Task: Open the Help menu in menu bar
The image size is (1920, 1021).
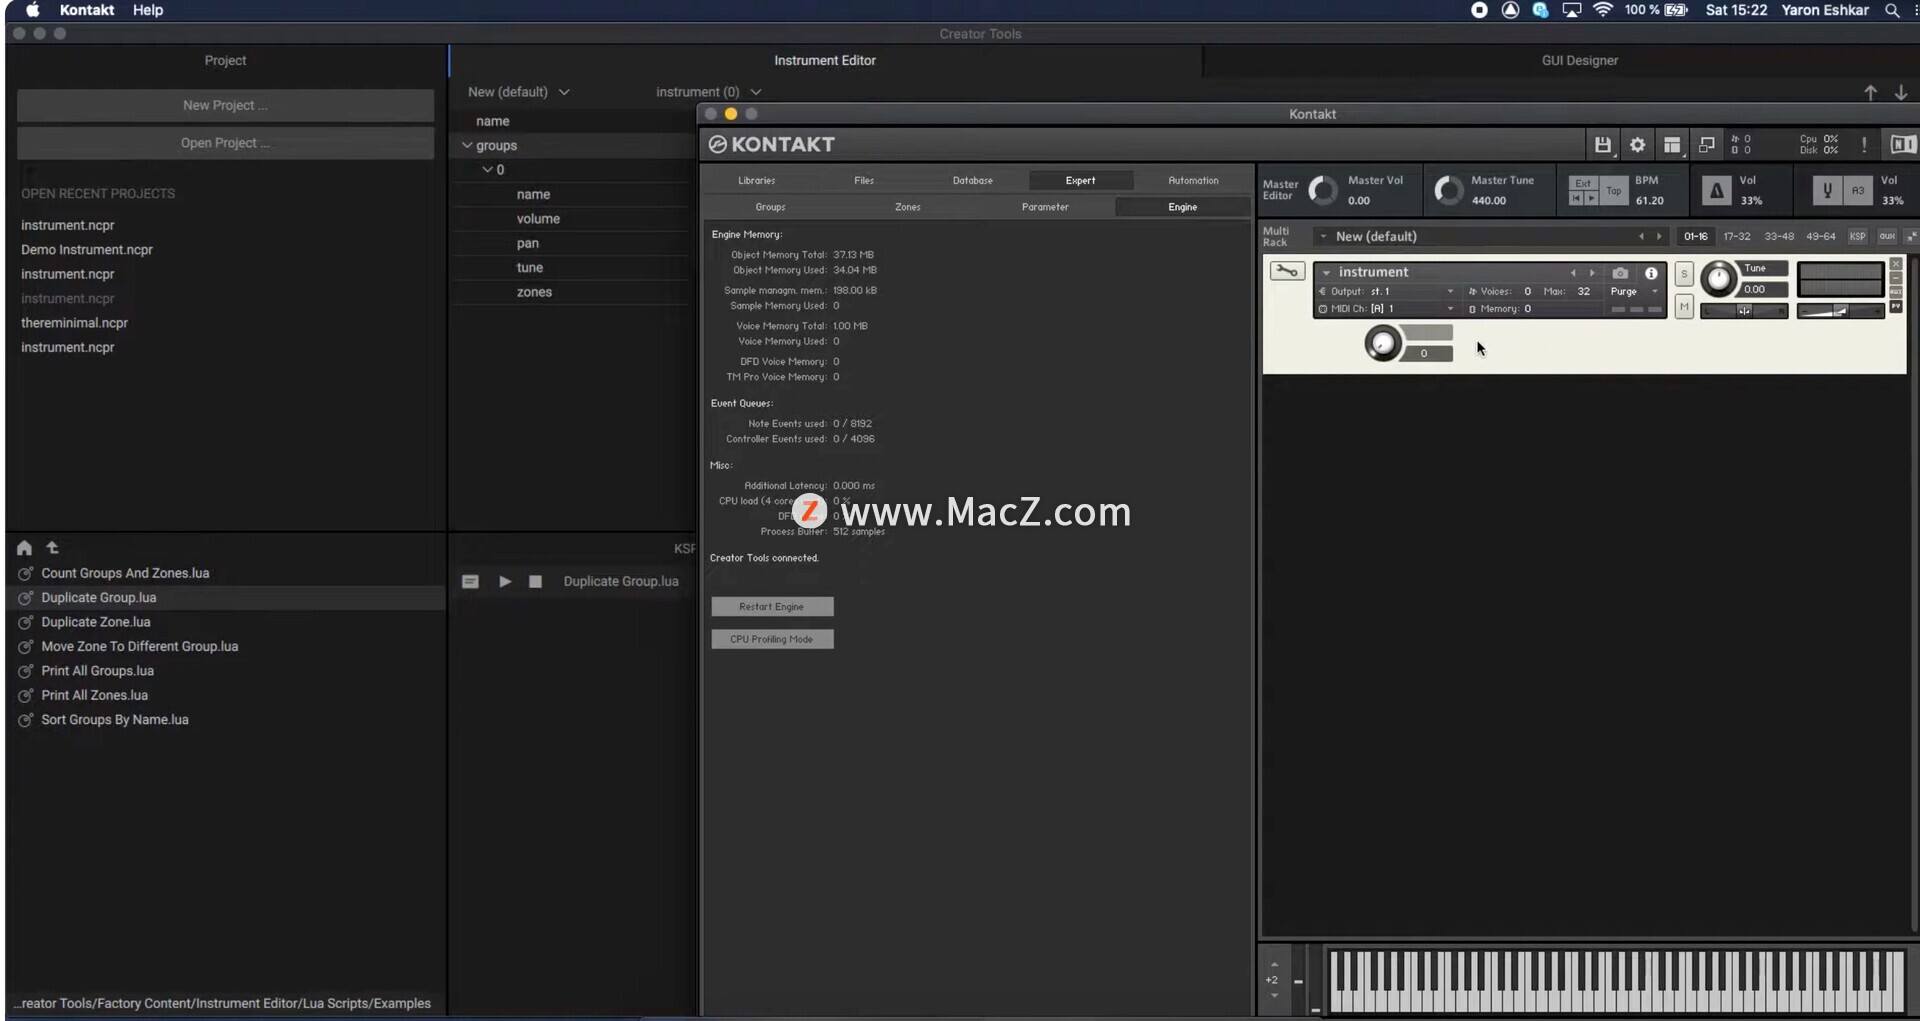Action: coord(148,10)
